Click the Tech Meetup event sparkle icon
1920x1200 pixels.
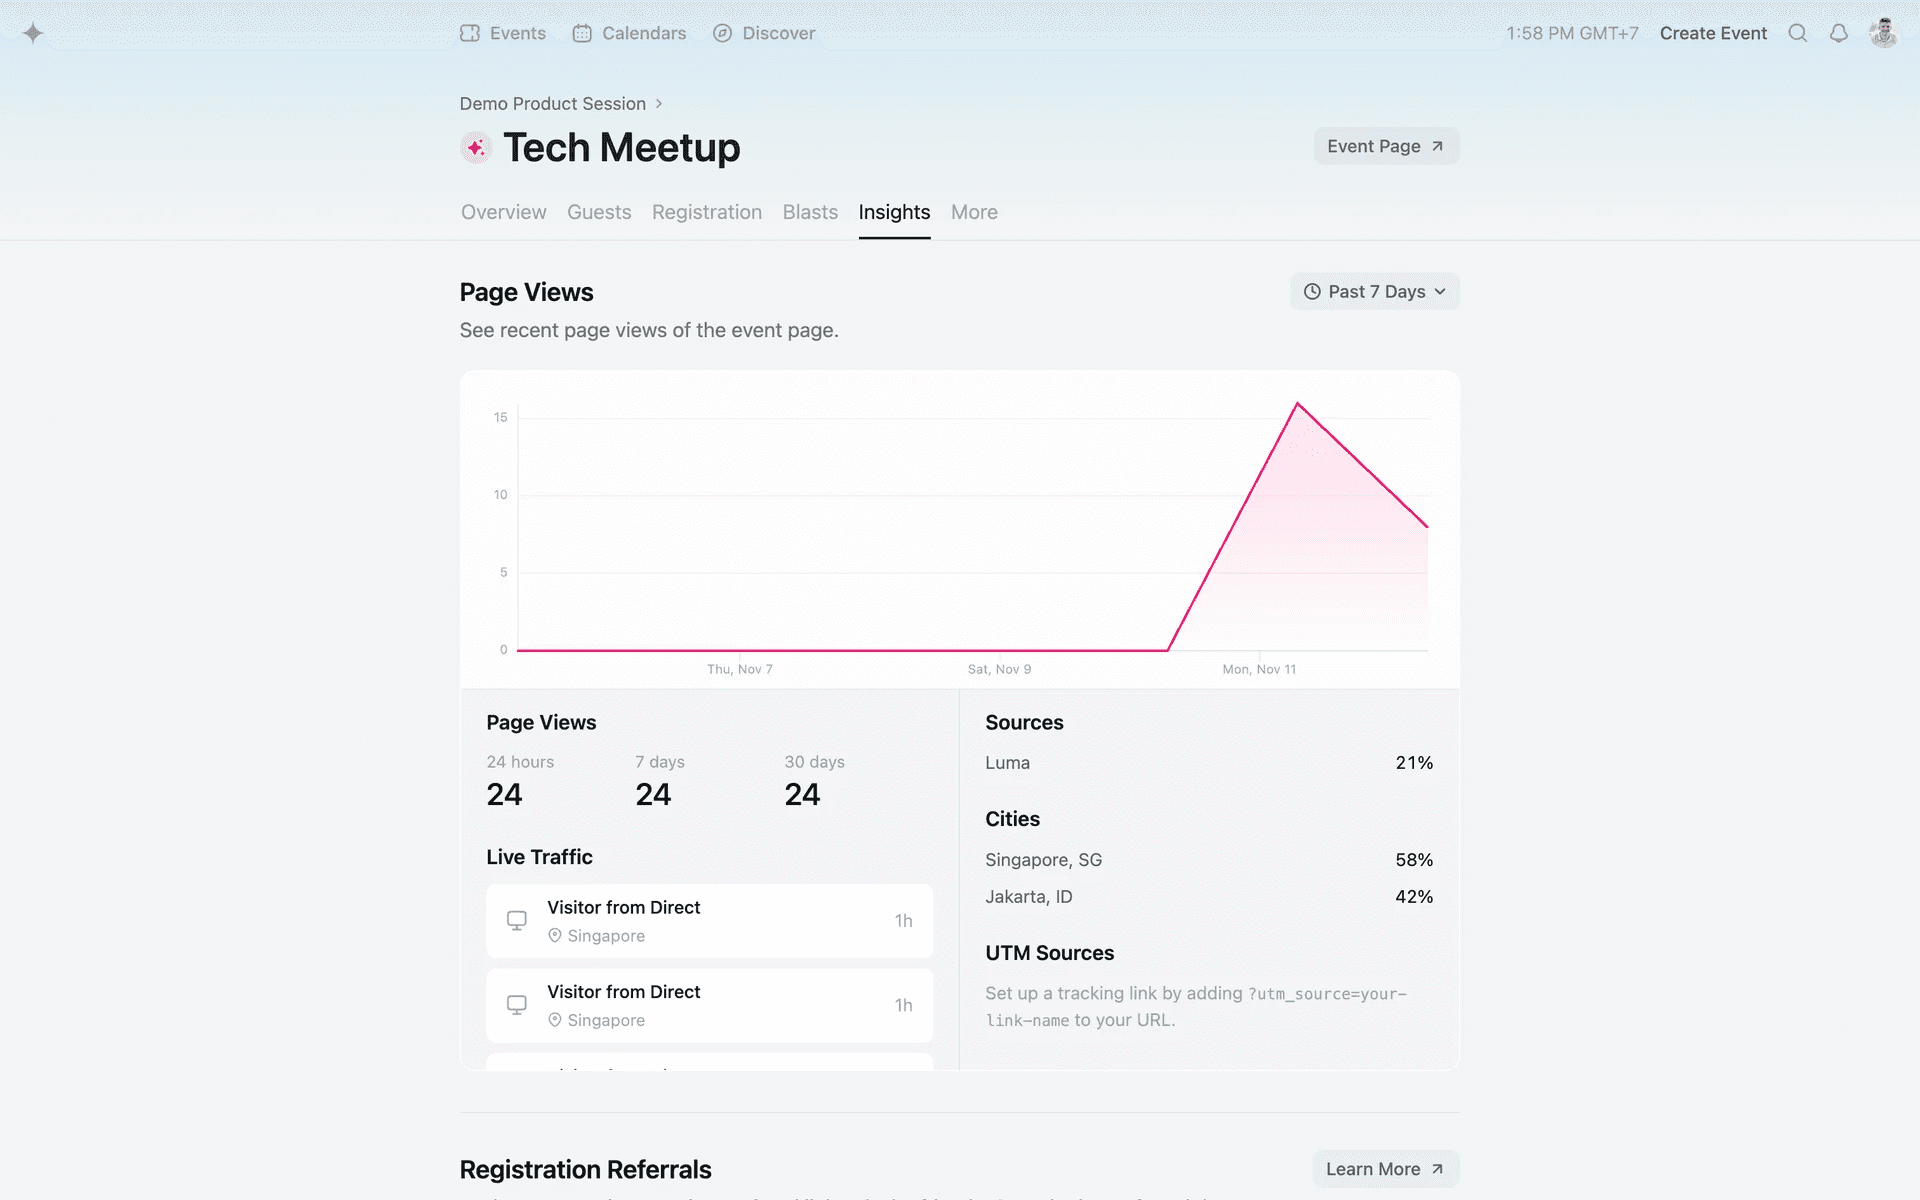click(x=476, y=148)
